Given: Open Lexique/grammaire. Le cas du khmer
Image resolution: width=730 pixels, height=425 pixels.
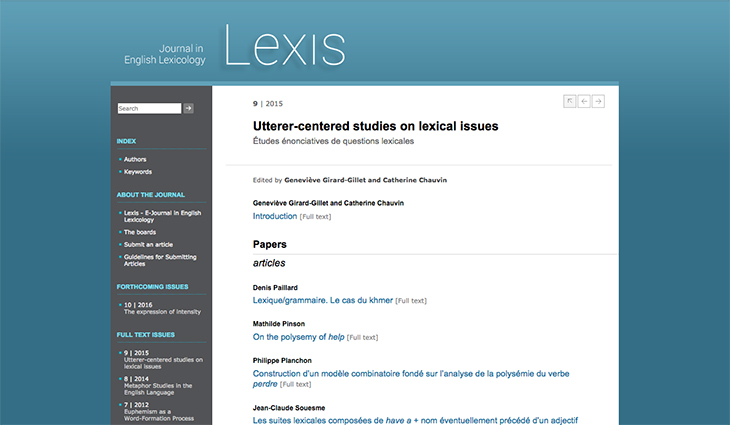Looking at the screenshot, I should [x=323, y=300].
